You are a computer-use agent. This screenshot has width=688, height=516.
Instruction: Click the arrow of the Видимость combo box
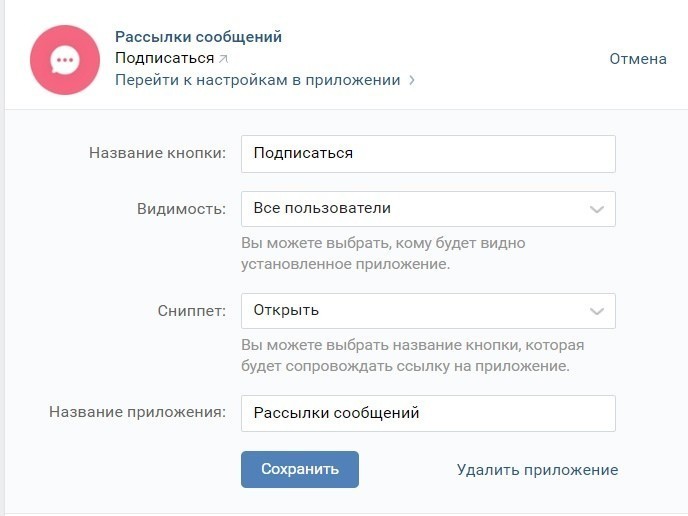(597, 209)
